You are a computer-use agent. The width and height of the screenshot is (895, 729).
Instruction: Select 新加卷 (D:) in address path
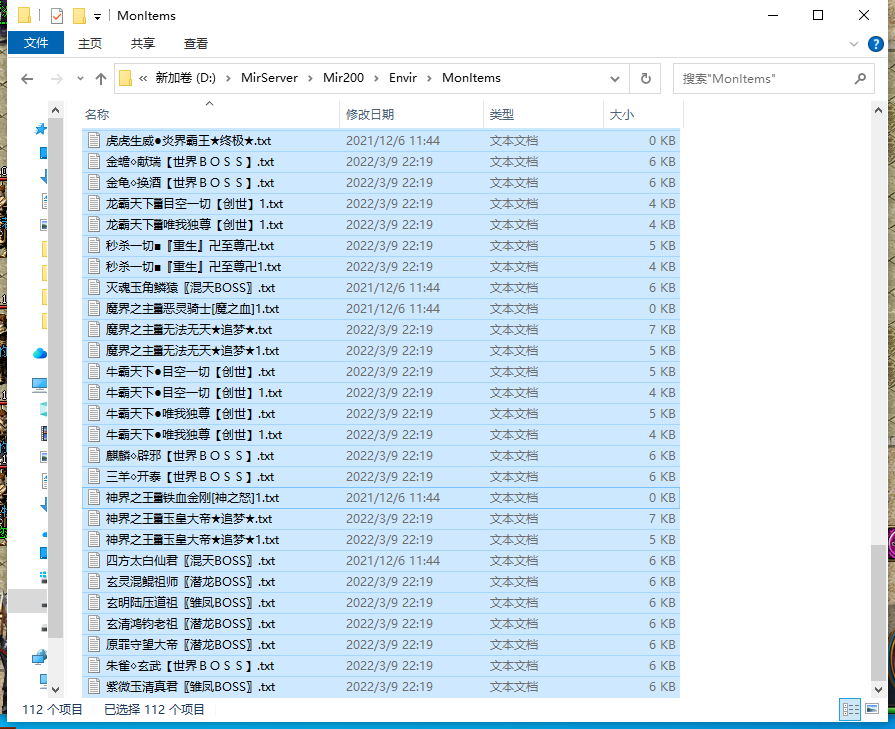(x=186, y=78)
